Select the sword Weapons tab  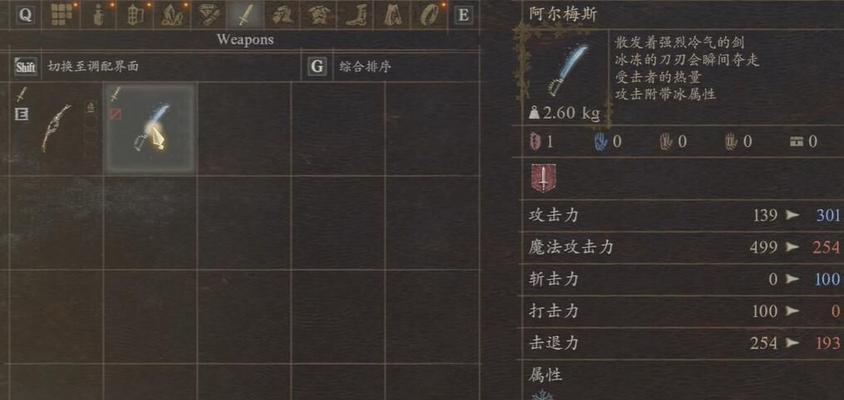click(x=244, y=14)
